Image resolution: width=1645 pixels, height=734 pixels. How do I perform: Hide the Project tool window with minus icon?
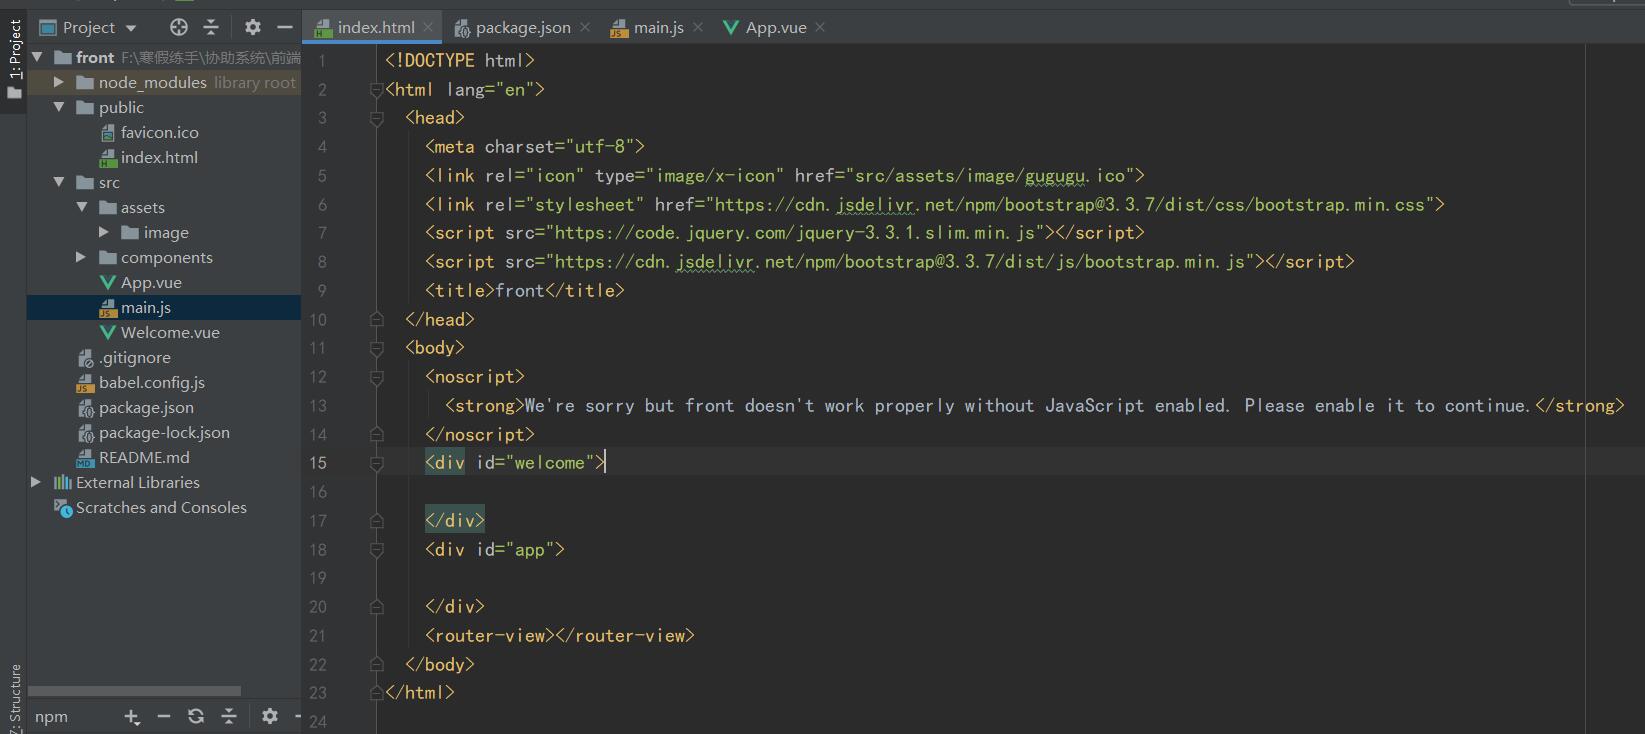tap(285, 27)
